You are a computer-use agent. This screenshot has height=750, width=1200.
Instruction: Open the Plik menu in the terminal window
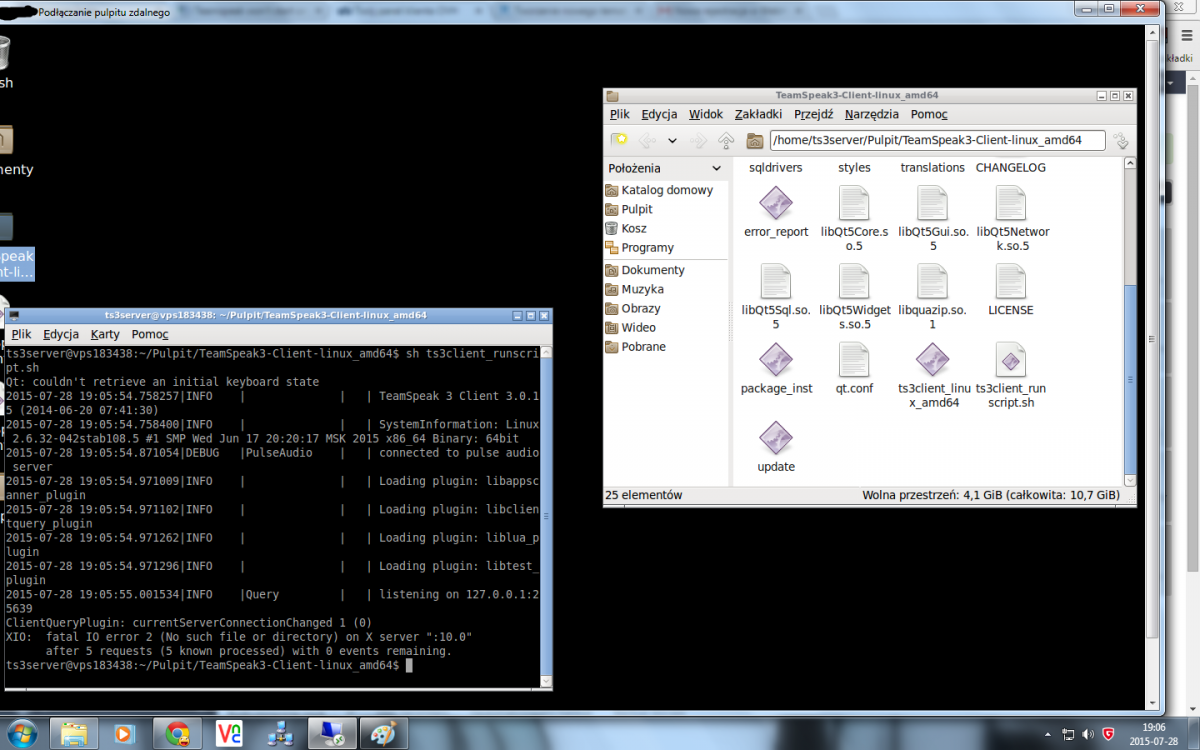click(x=21, y=334)
